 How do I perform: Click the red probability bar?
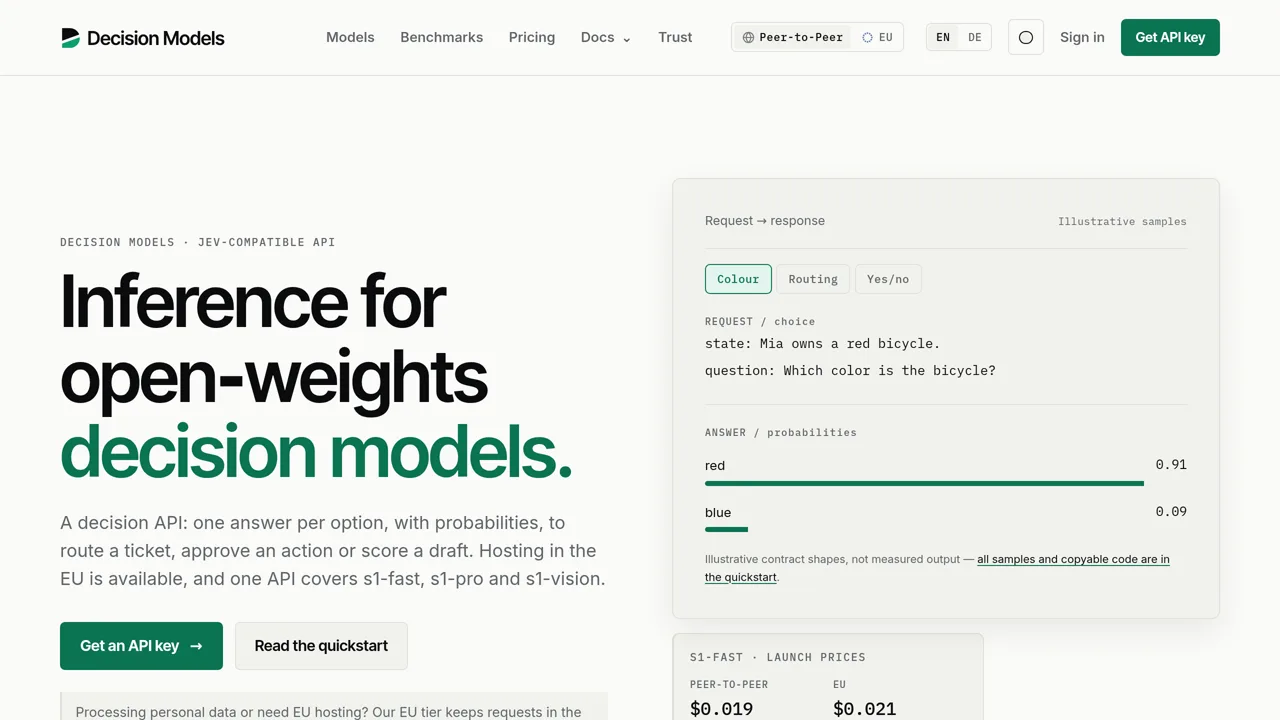click(x=924, y=484)
